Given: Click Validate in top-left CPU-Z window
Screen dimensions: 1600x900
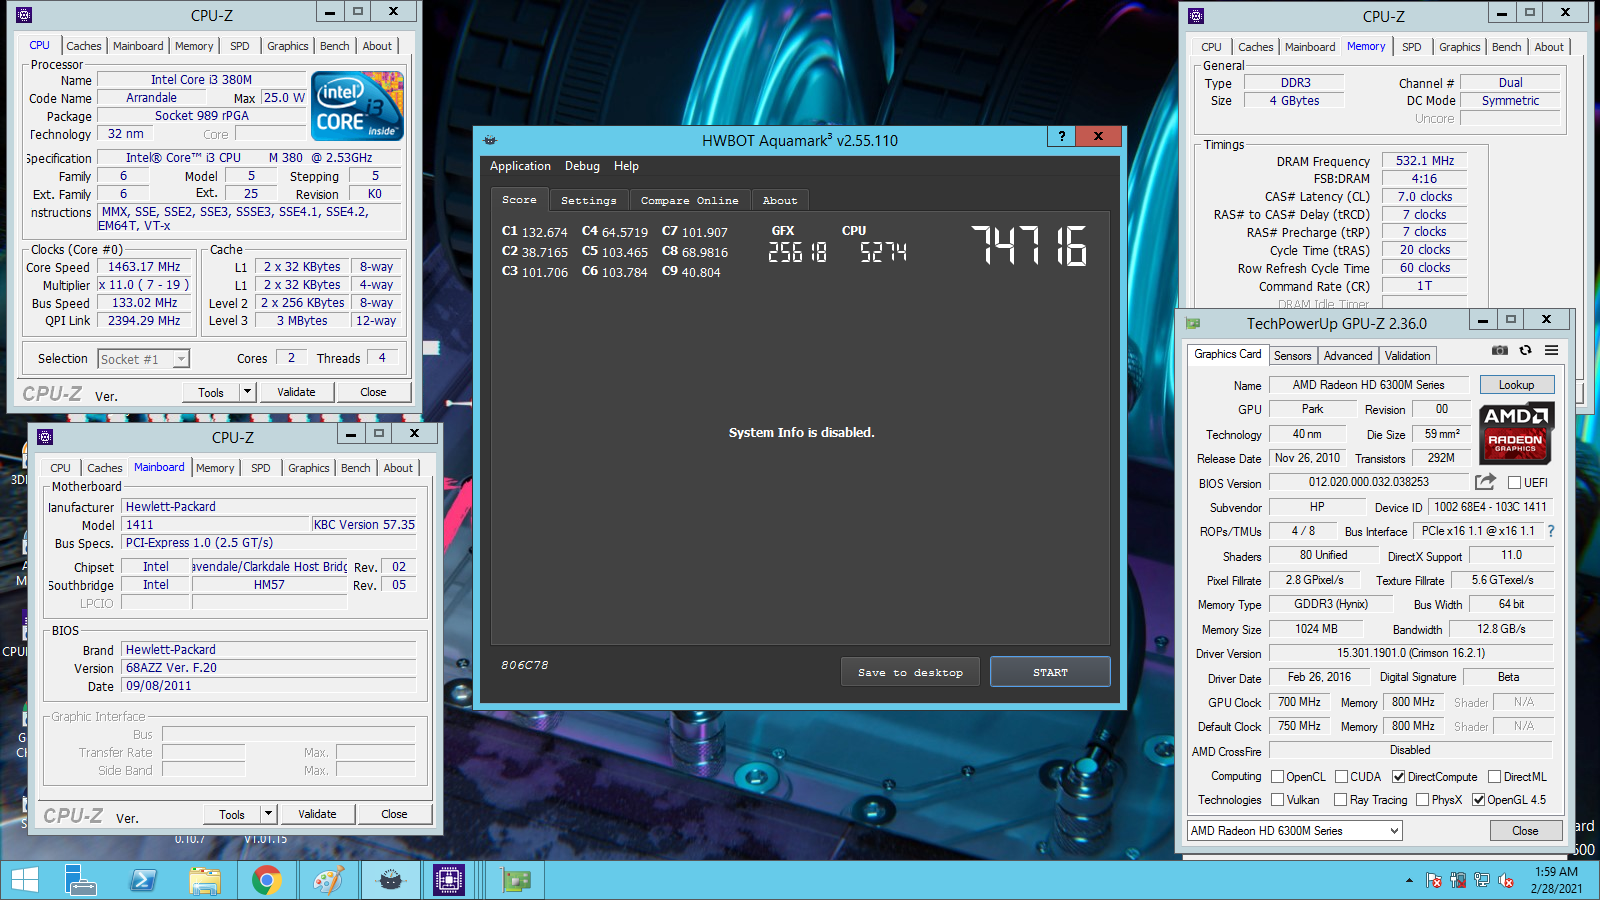Looking at the screenshot, I should tap(296, 392).
